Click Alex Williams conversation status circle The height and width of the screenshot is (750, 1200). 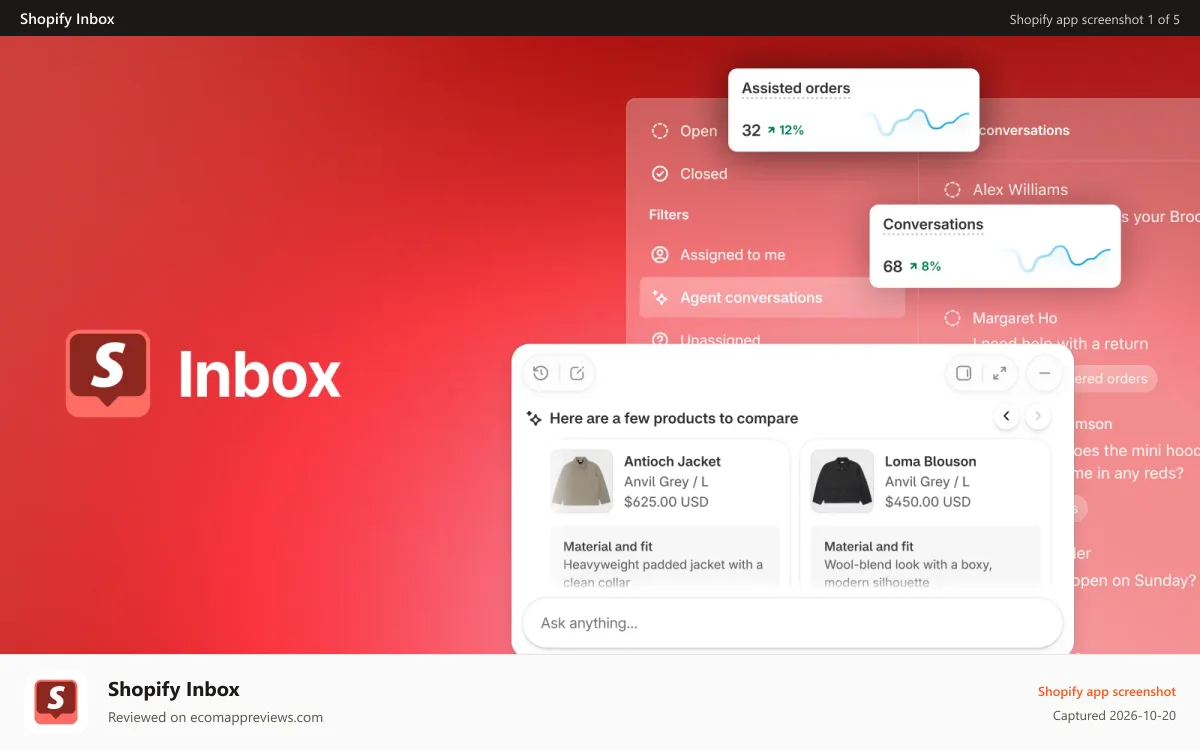tap(952, 189)
